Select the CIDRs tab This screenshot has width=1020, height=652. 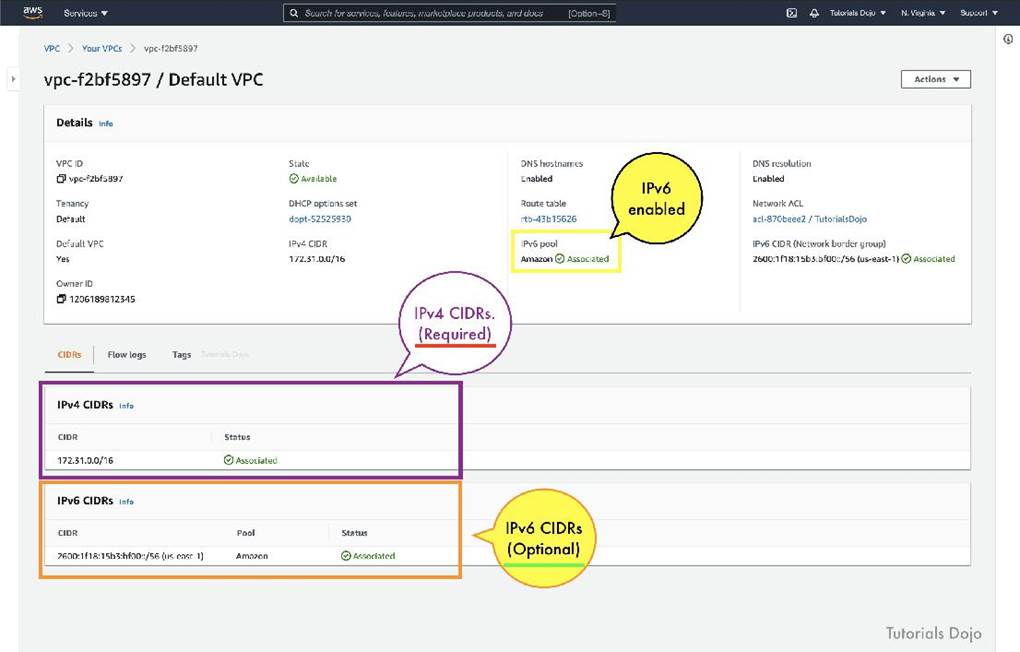pyautogui.click(x=69, y=355)
